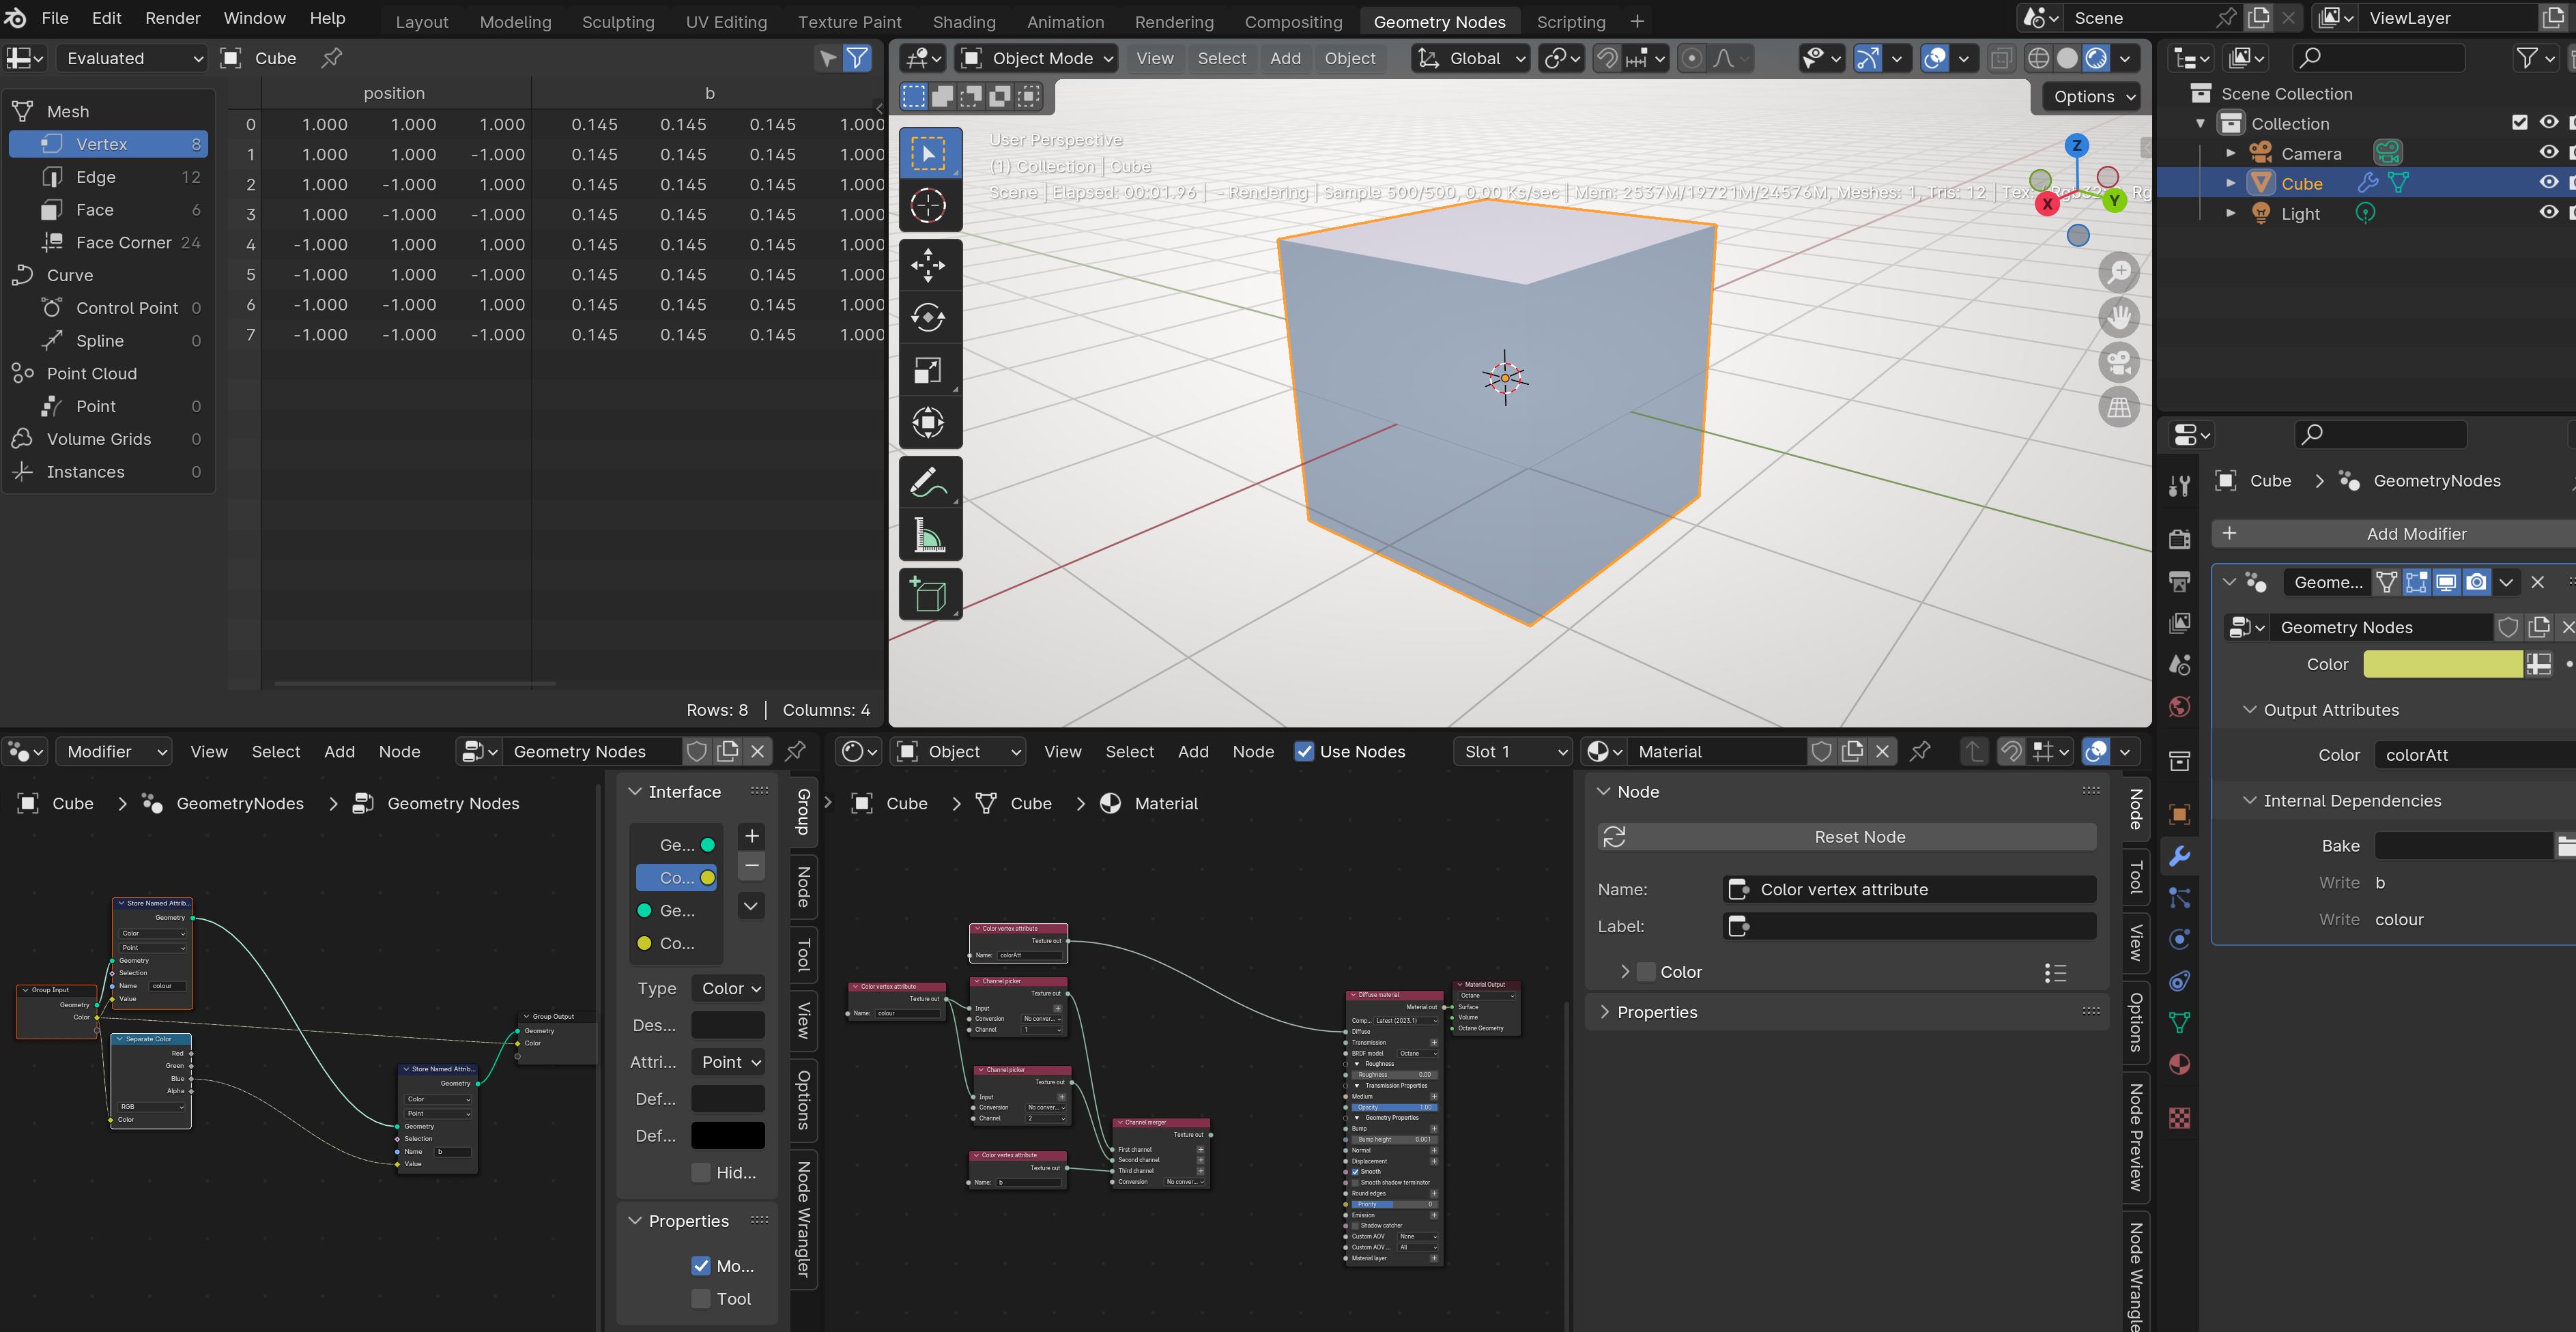Viewport: 2576px width, 1332px height.
Task: Toggle camera view button in viewport
Action: click(2118, 362)
